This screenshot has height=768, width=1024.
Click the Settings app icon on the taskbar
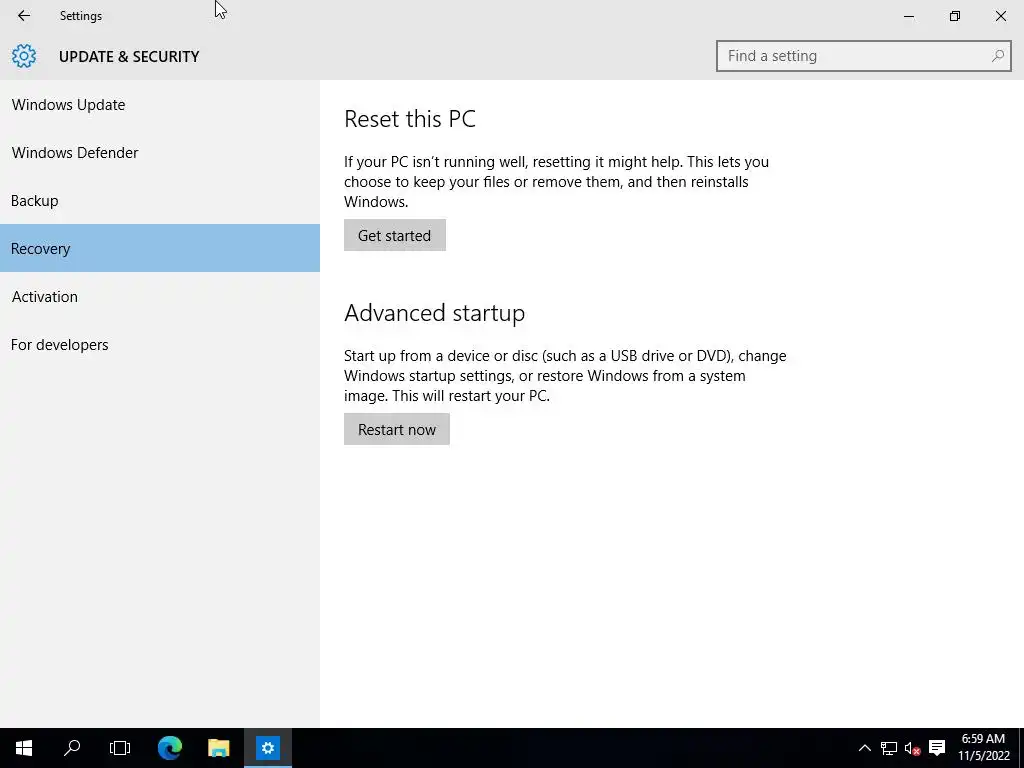[x=268, y=748]
